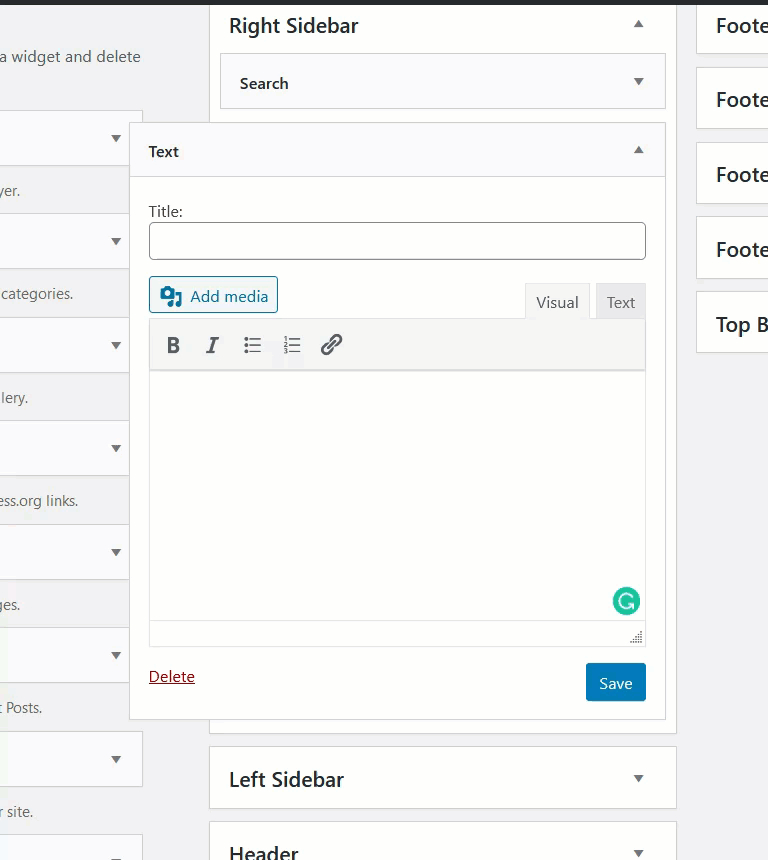Open the Top Bar widget area

(x=738, y=324)
